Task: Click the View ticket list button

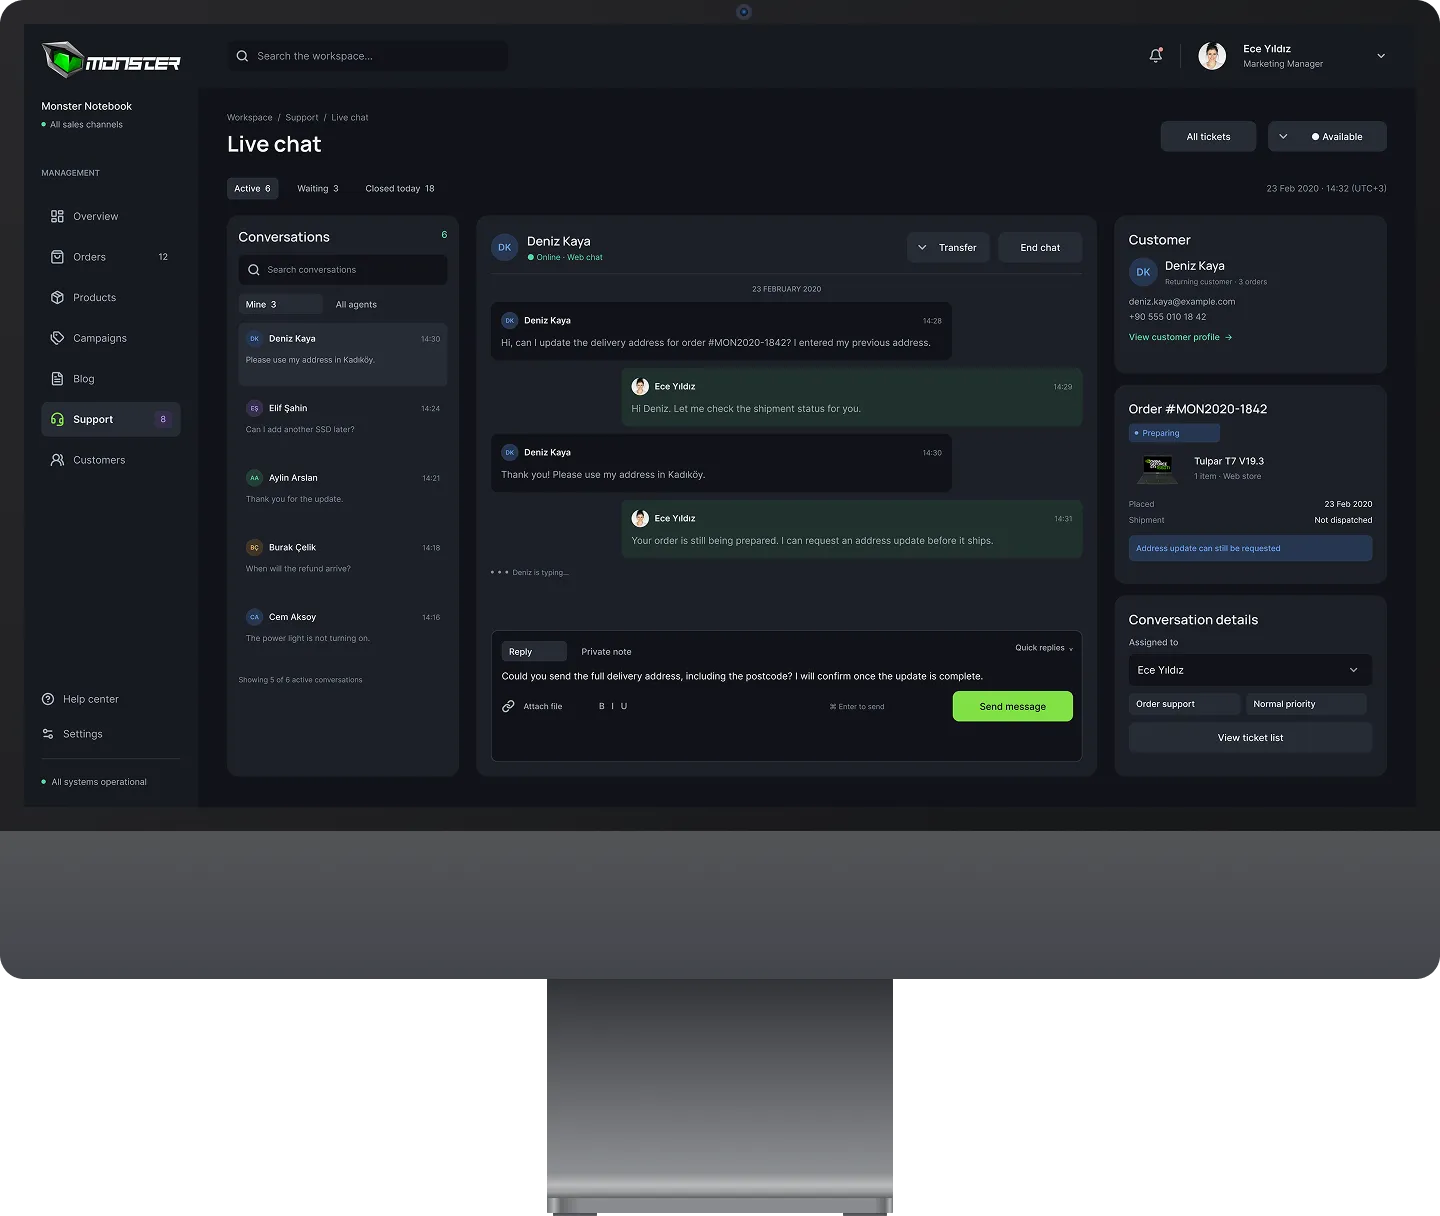Action: [1250, 738]
